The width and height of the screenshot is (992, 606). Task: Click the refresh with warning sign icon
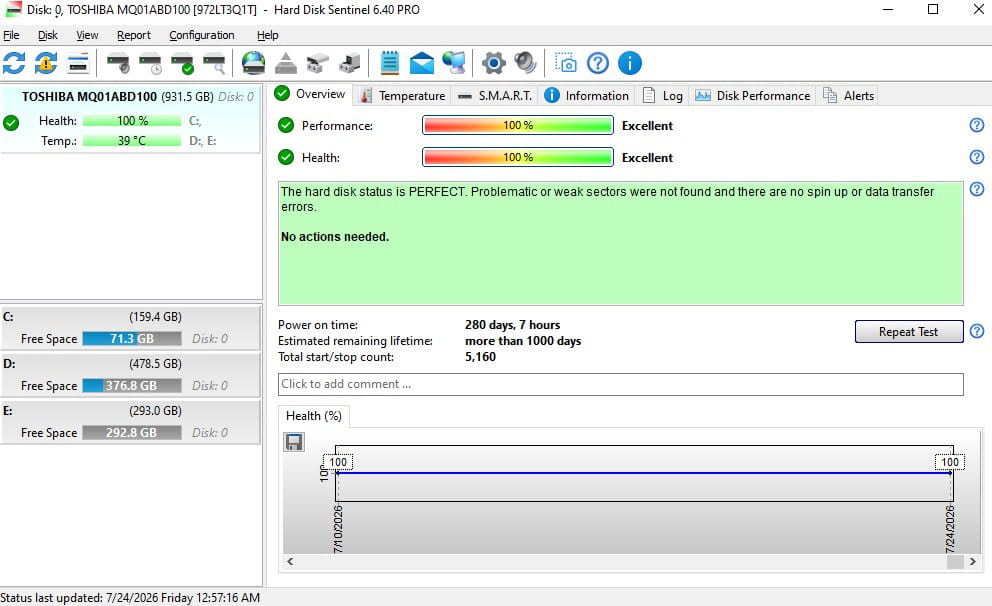click(46, 63)
